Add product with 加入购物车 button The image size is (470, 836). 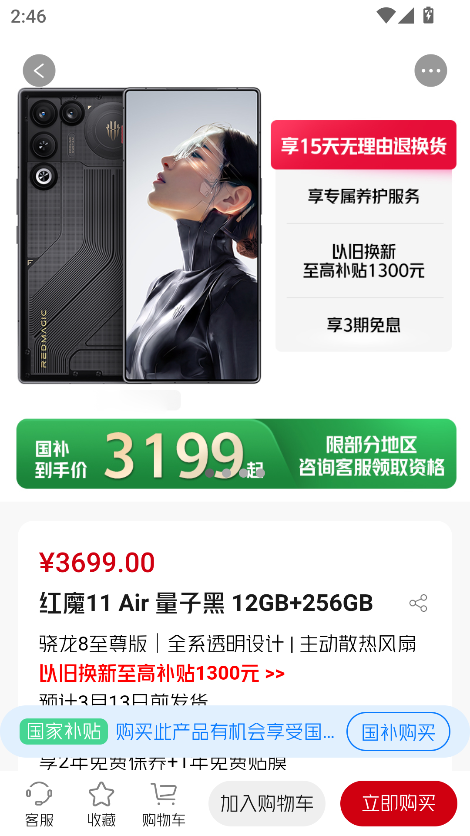pyautogui.click(x=266, y=803)
